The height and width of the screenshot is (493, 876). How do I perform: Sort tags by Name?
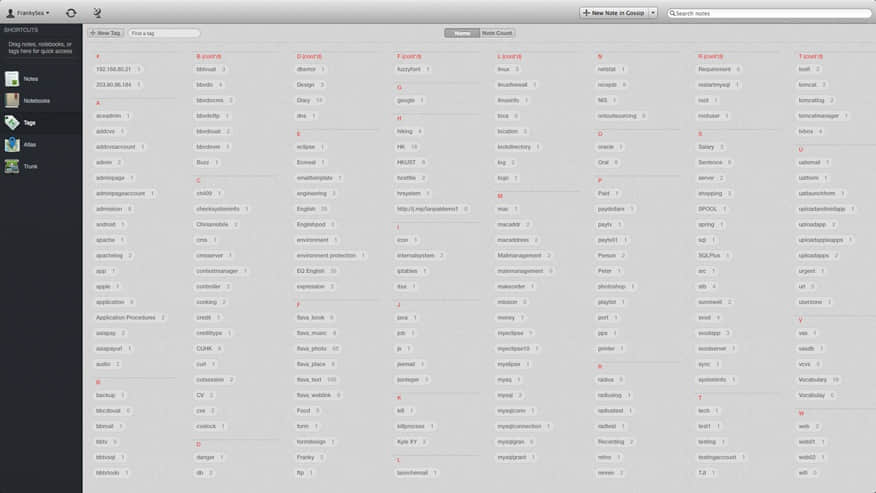pyautogui.click(x=462, y=33)
